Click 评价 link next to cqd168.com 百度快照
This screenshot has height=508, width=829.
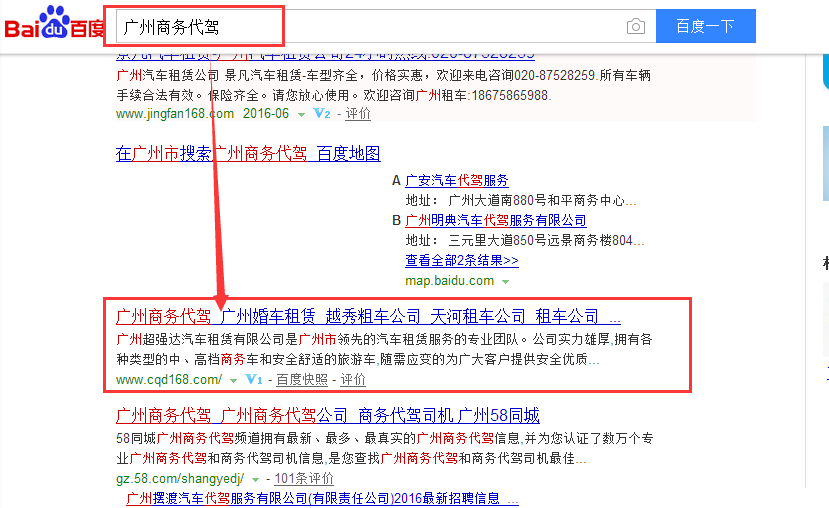pyautogui.click(x=353, y=380)
